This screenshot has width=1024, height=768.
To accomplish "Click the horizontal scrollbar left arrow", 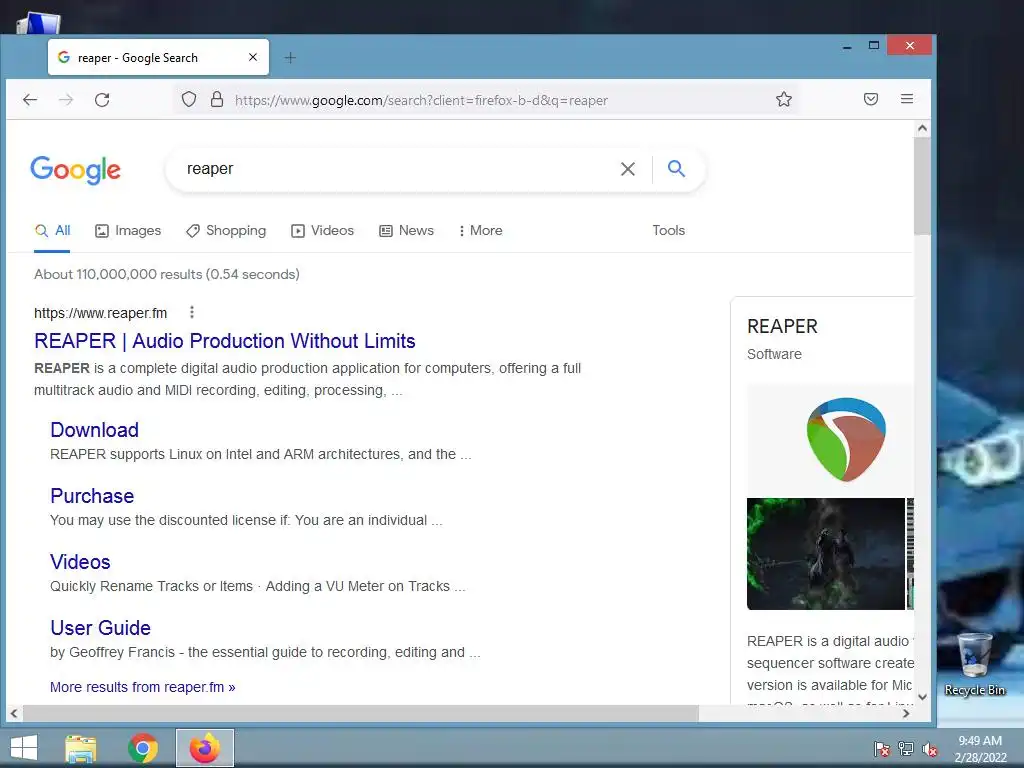I will tap(14, 714).
